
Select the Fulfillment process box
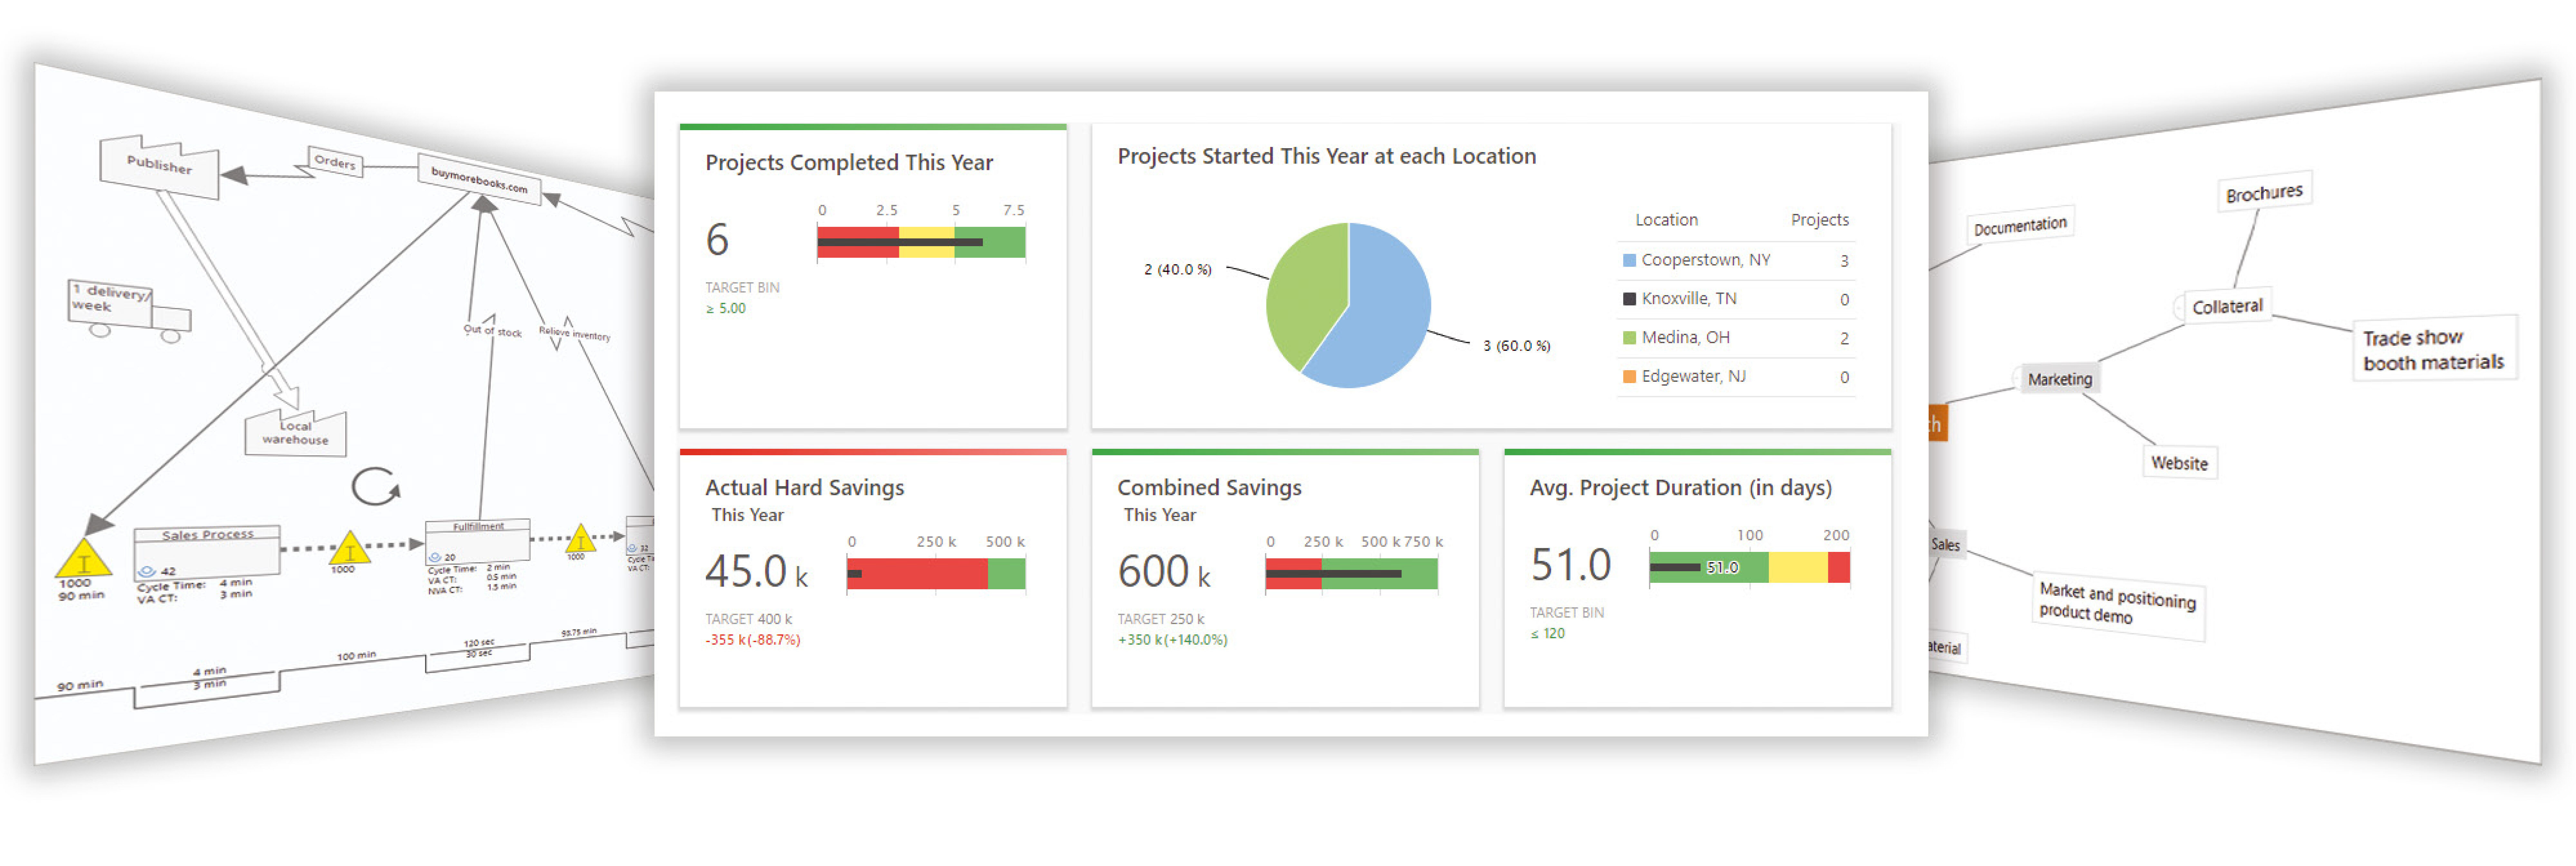(478, 542)
